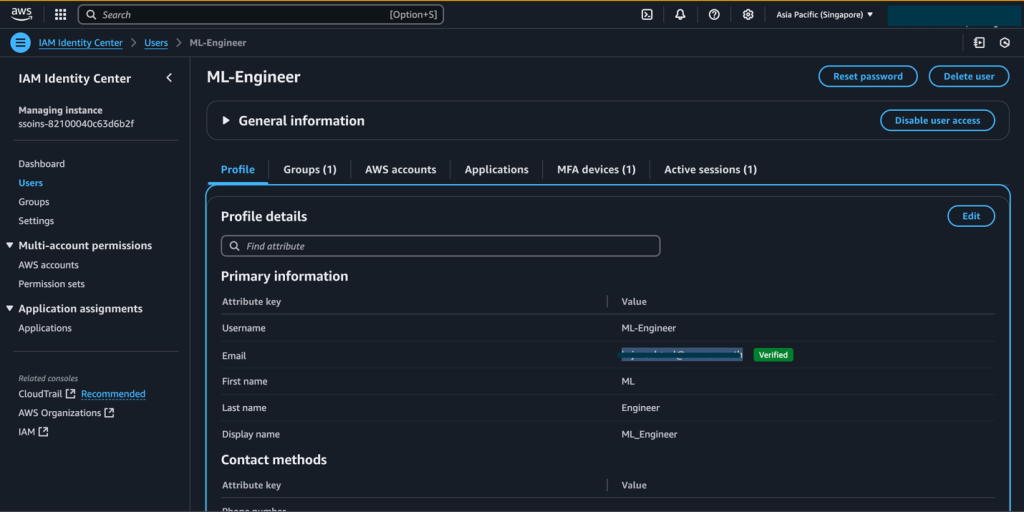This screenshot has height=512, width=1024.
Task: Go to Permission sets in sidebar
Action: 51,284
